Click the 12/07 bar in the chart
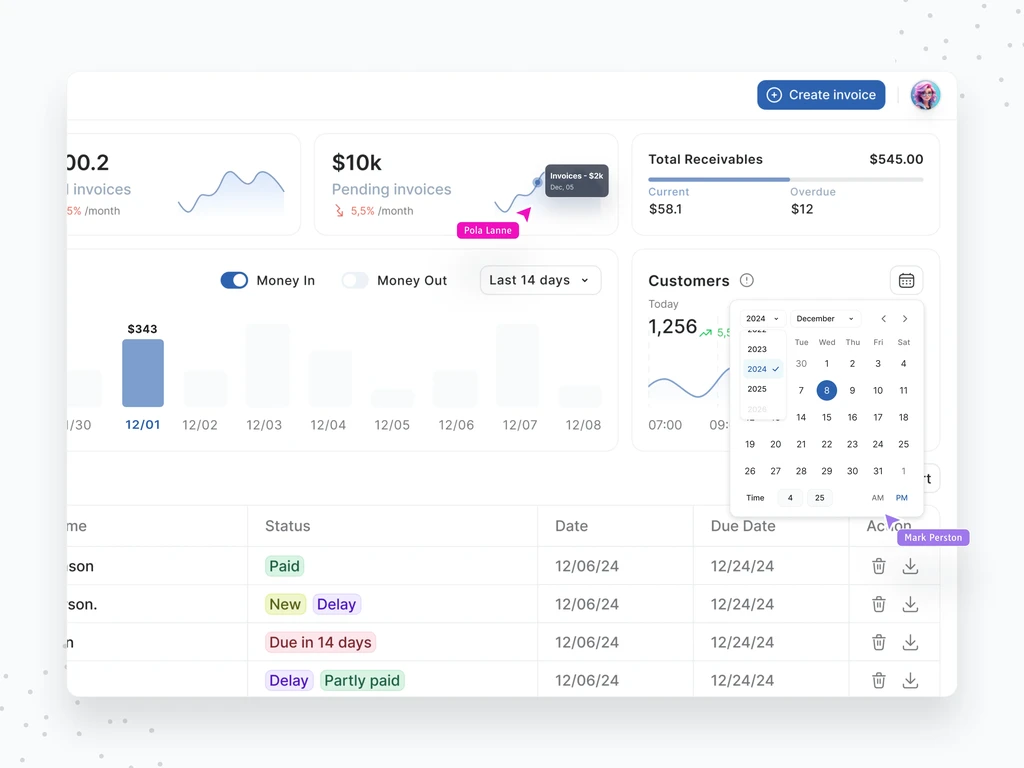 point(518,365)
